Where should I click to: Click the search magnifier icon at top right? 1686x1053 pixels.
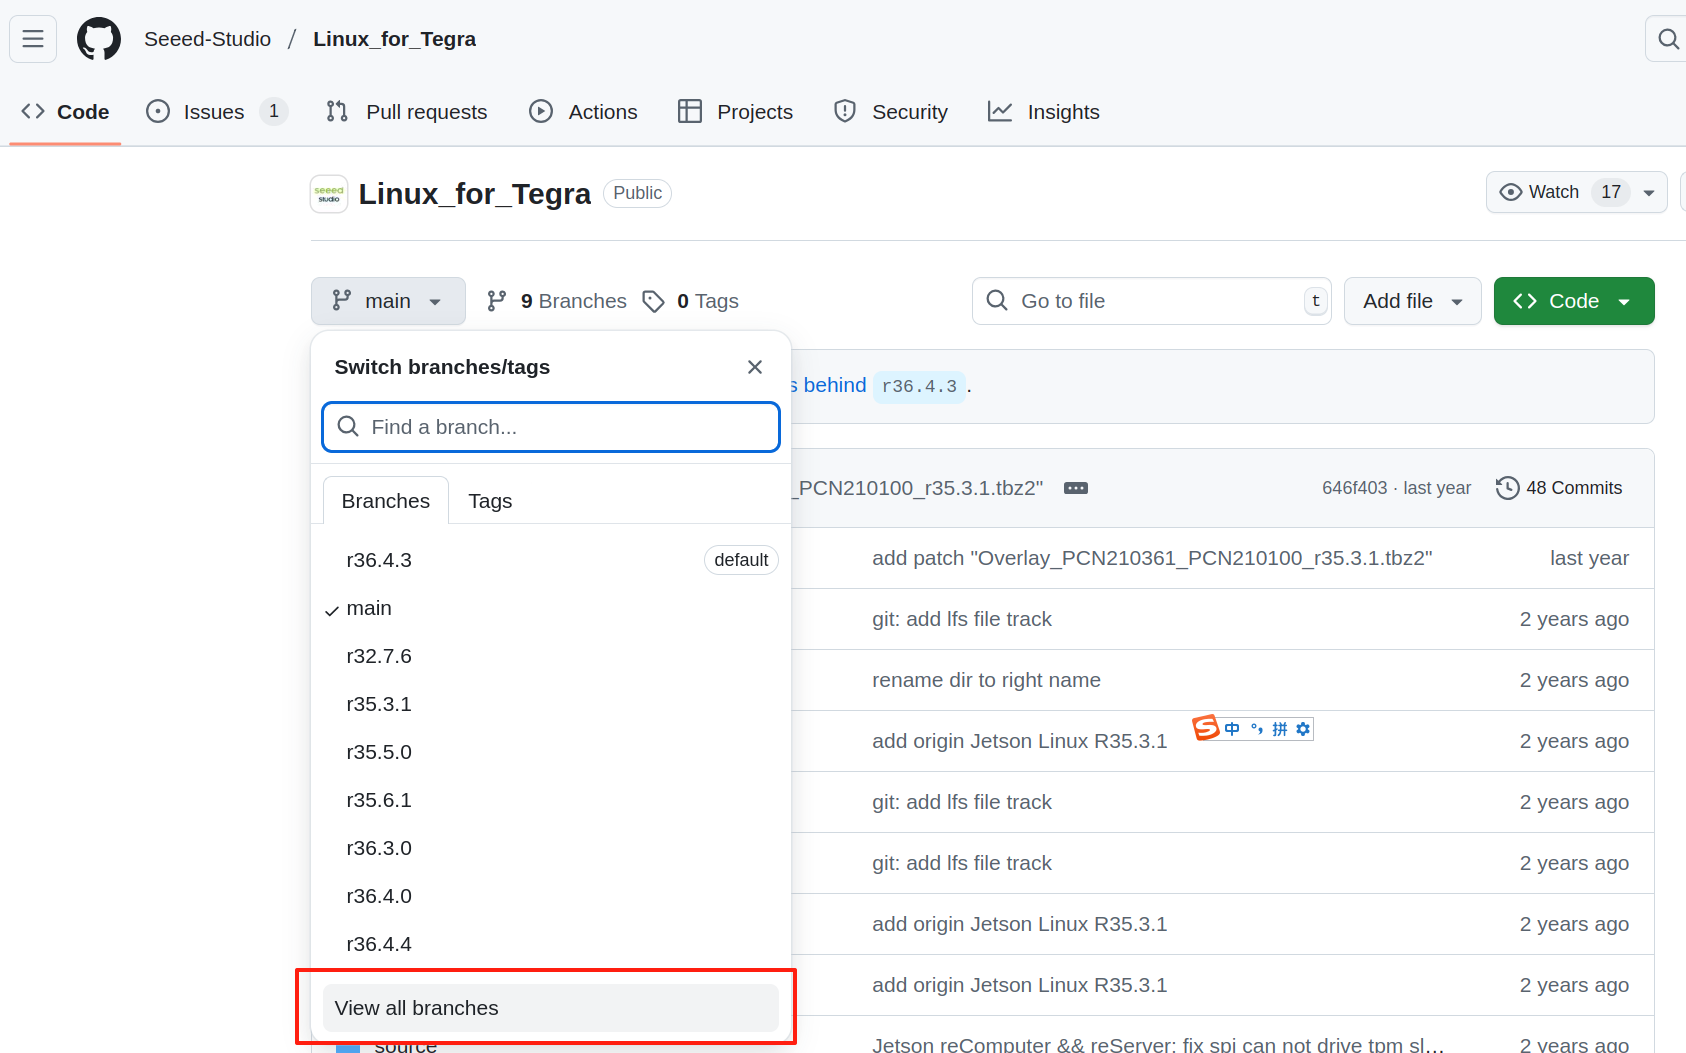click(x=1667, y=39)
